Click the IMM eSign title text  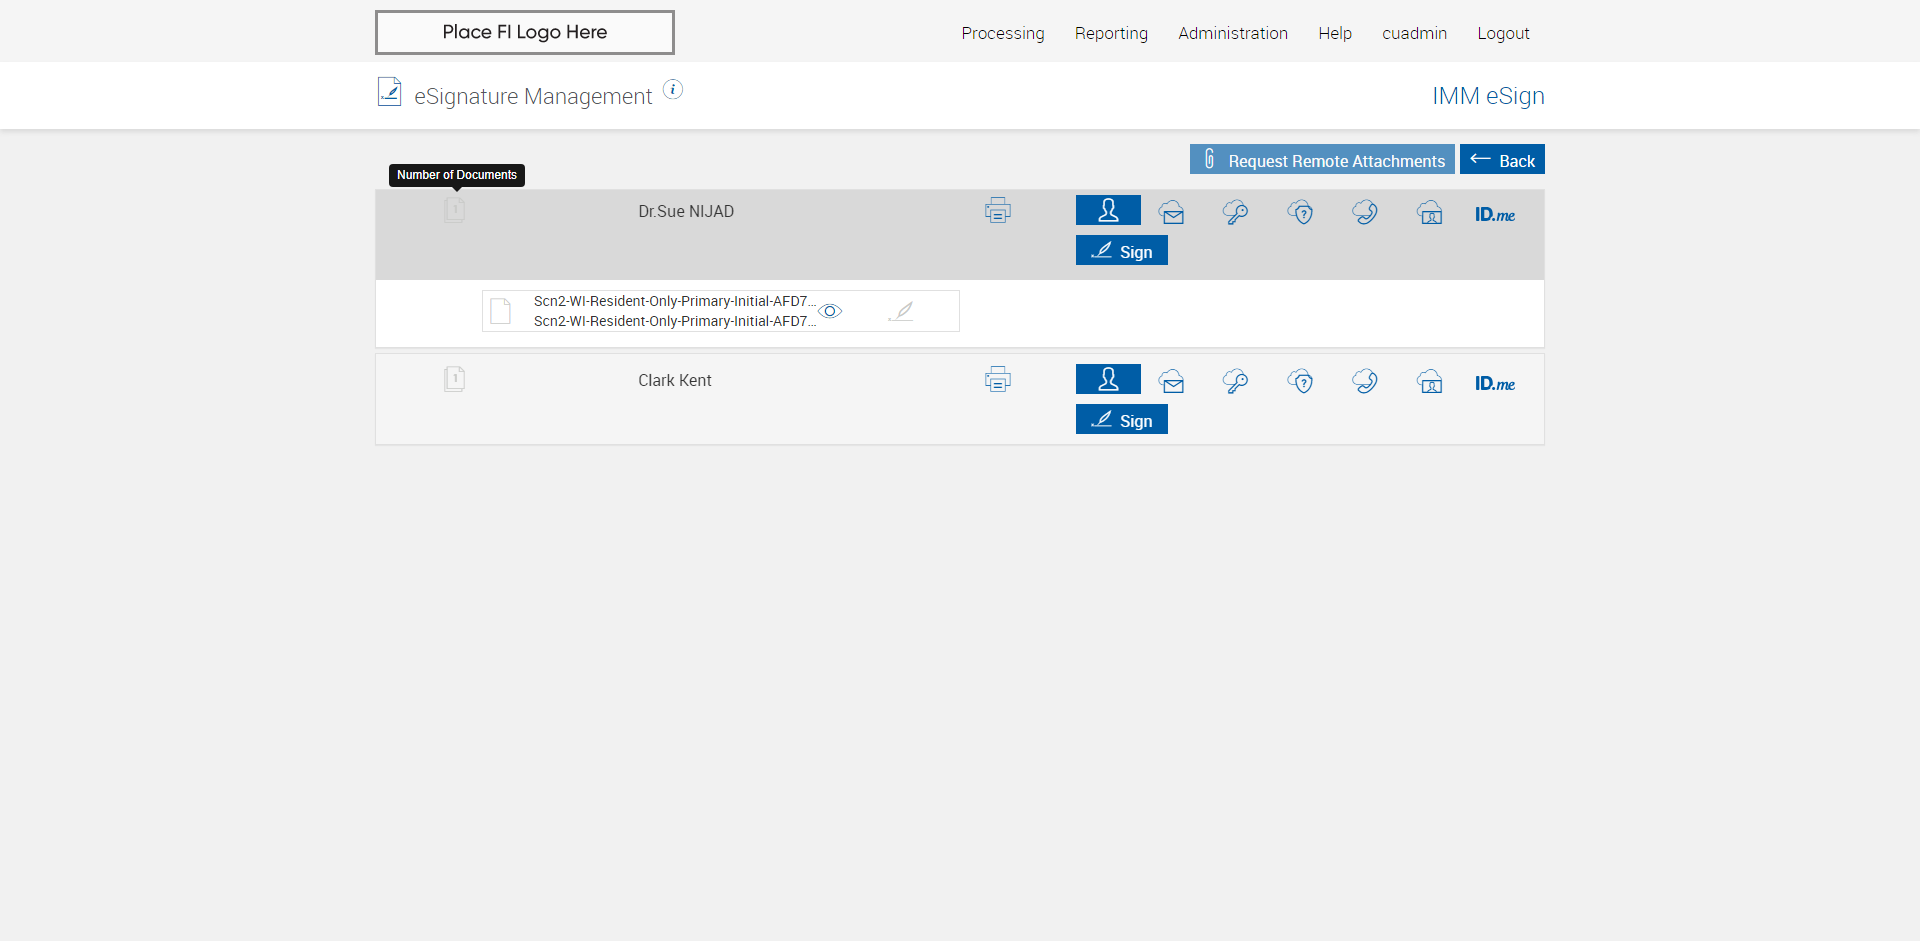[x=1488, y=96]
